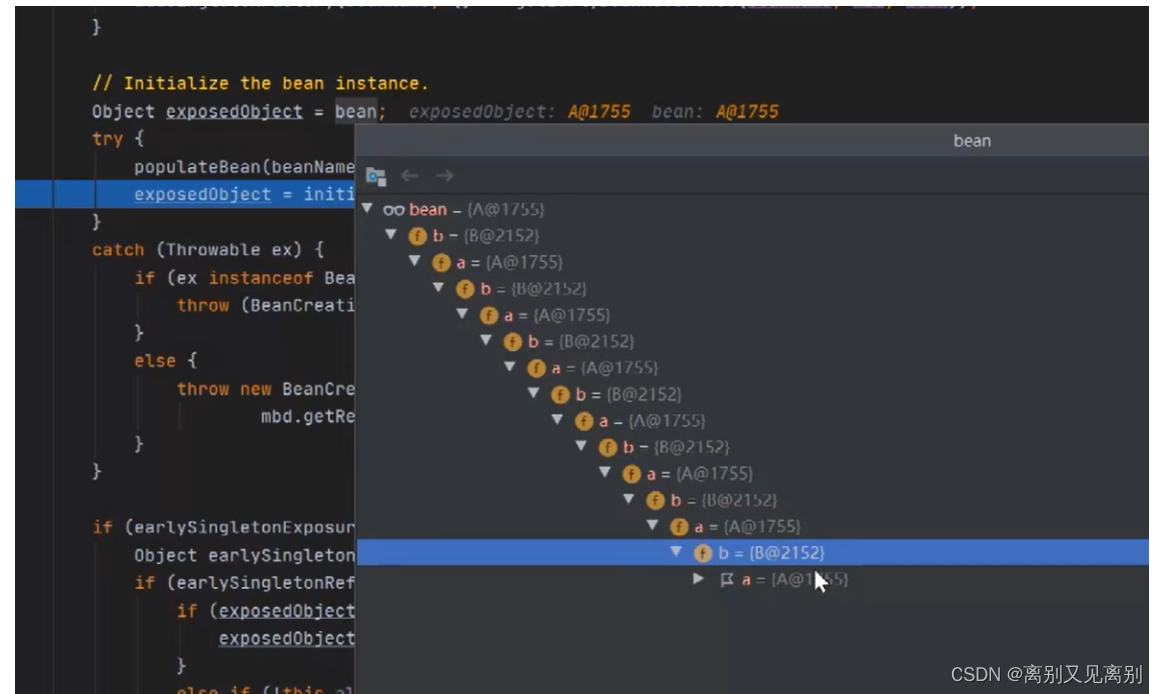Click the mbd.getRe code fragment
The height and width of the screenshot is (694, 1158).
(x=307, y=416)
